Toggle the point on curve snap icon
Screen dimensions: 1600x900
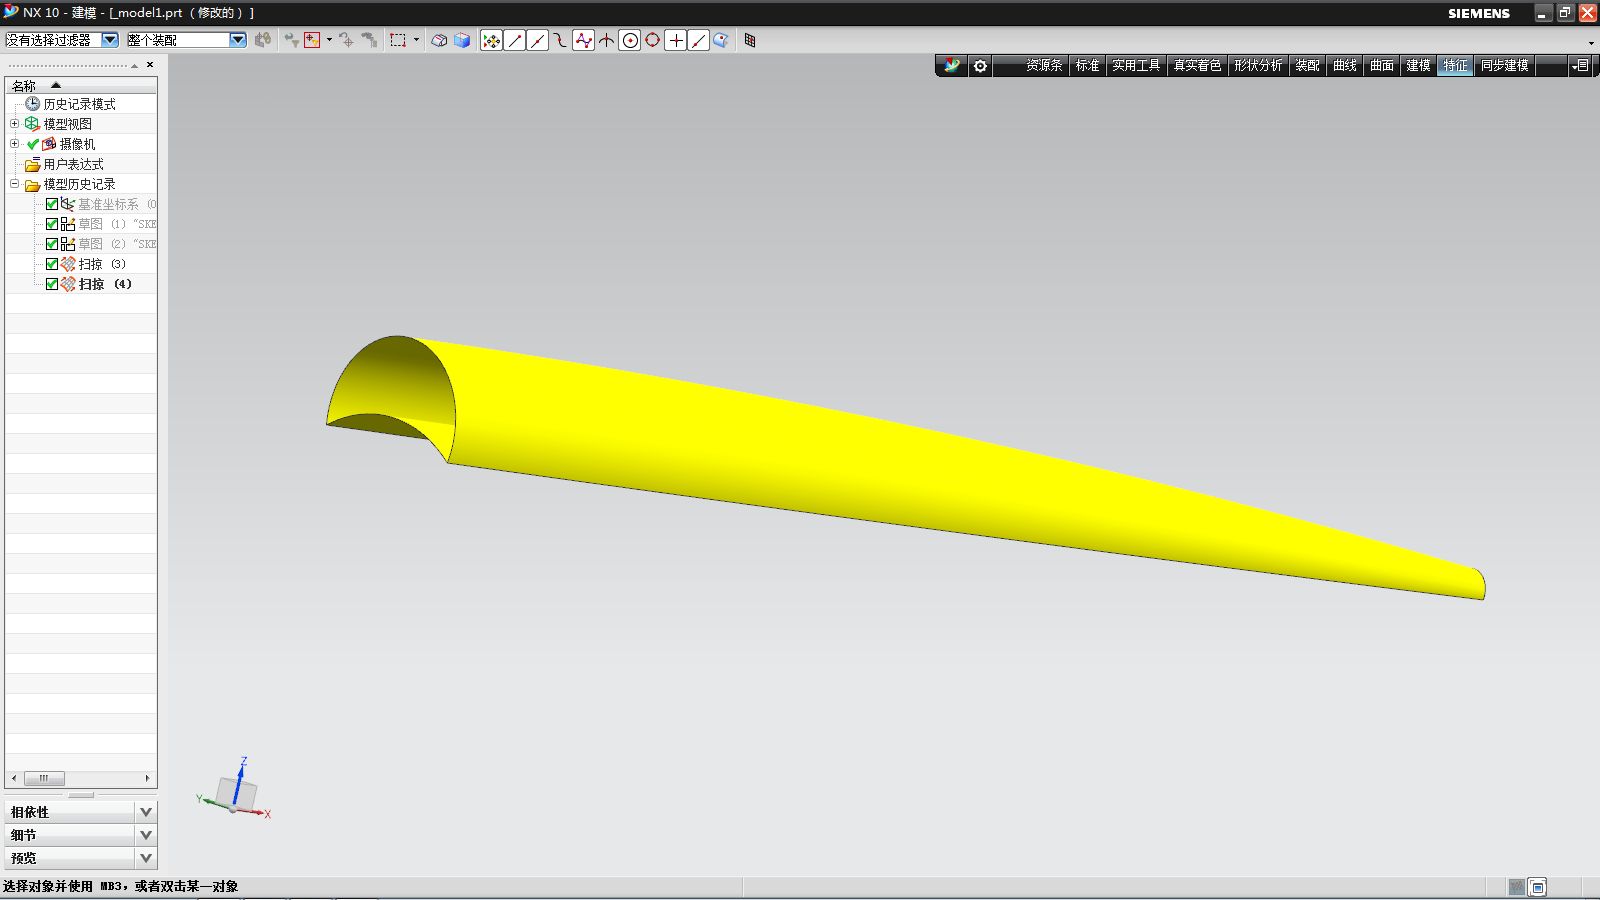(699, 40)
